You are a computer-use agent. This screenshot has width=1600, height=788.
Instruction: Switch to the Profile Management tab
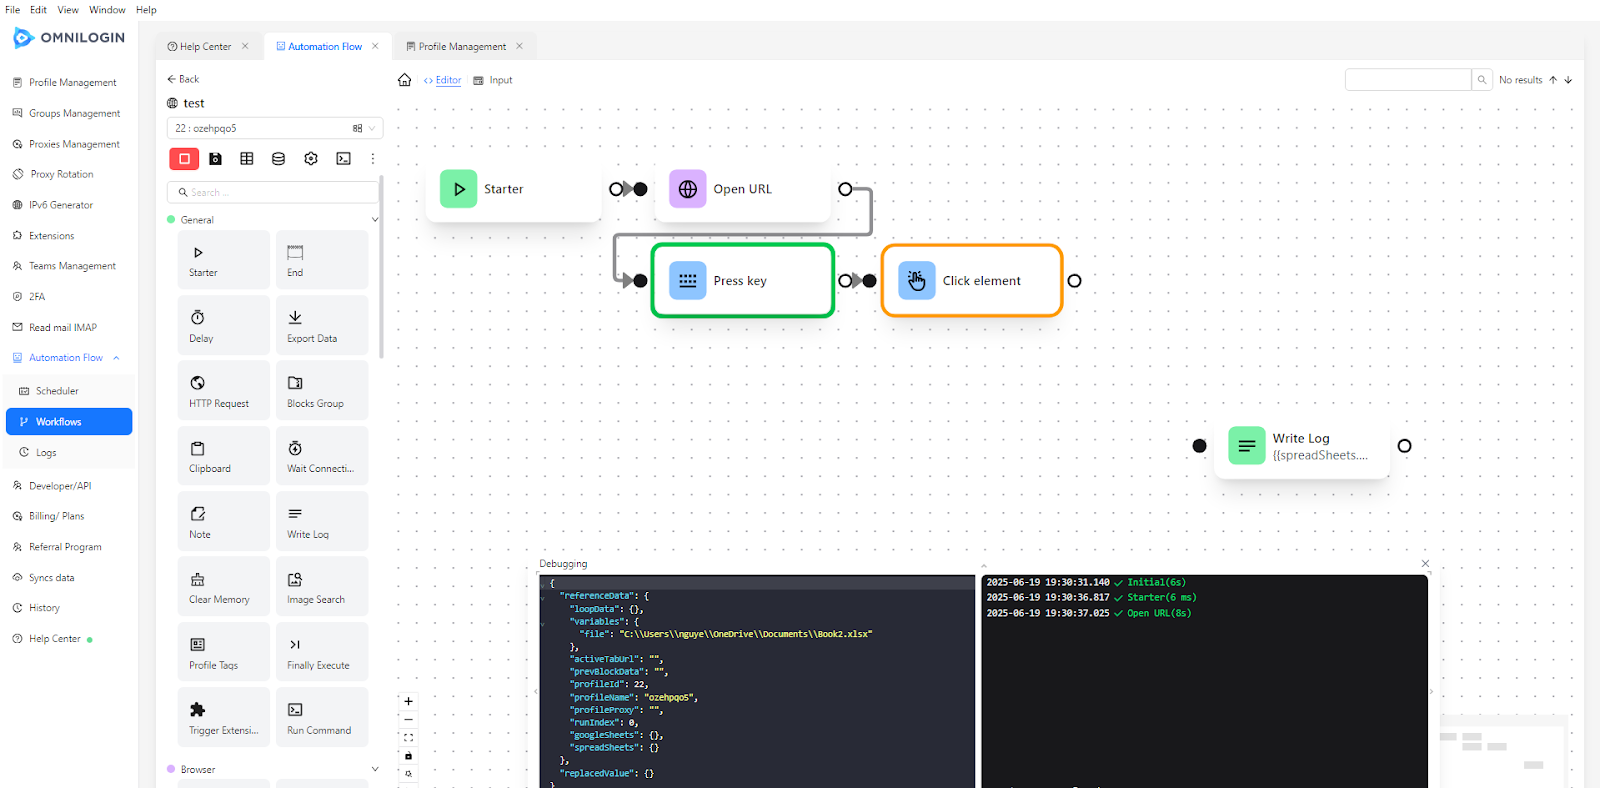tap(462, 47)
